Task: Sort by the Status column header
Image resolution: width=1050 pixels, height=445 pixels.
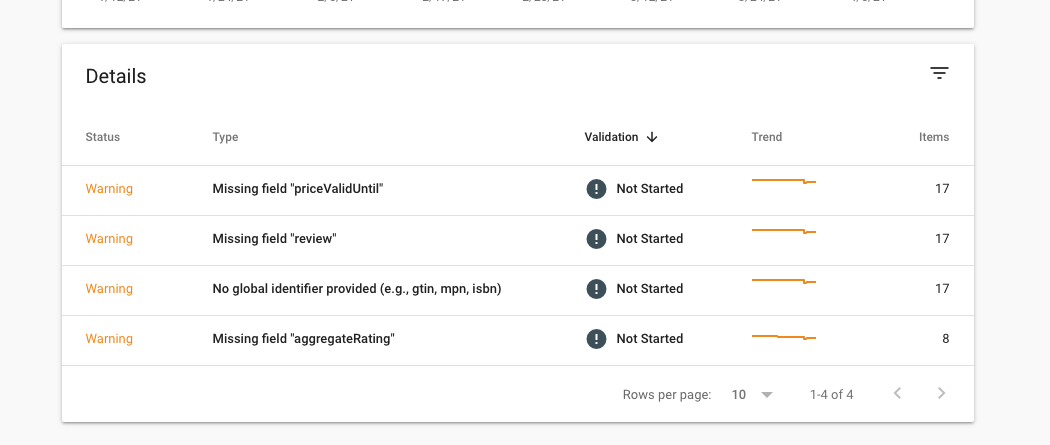Action: [x=102, y=137]
